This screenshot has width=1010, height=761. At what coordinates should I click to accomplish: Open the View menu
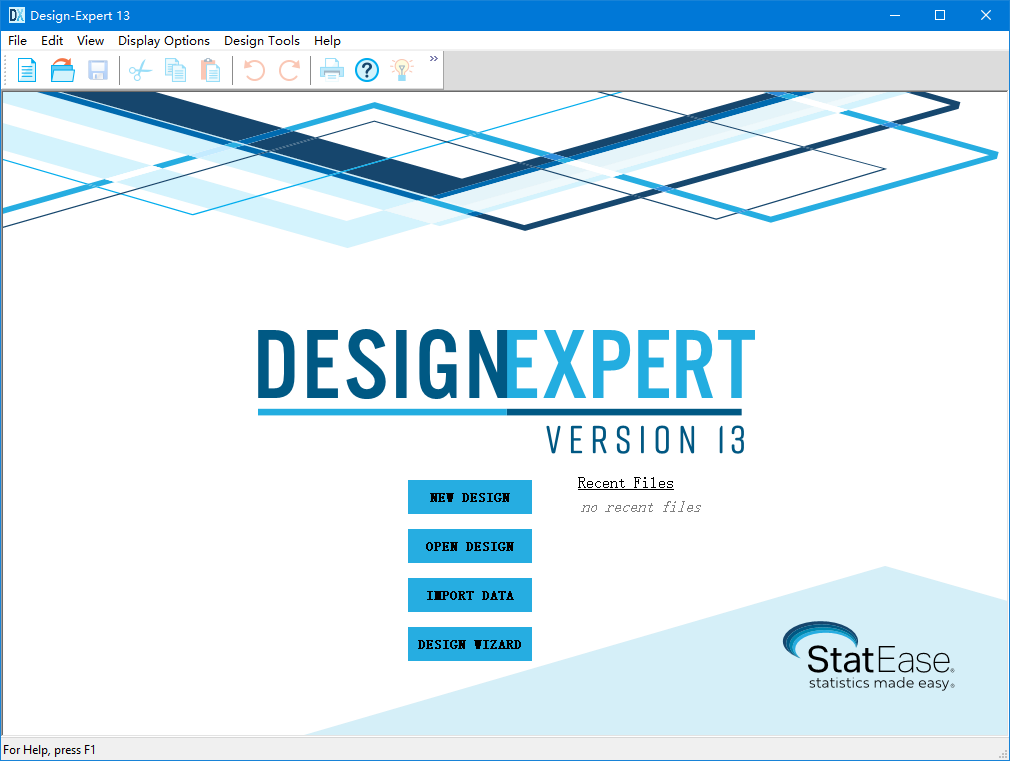coord(90,41)
